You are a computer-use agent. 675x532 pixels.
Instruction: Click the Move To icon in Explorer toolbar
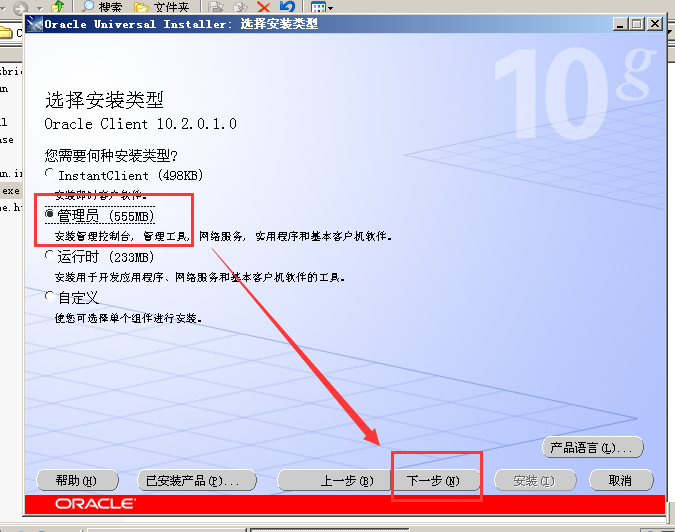tap(217, 7)
